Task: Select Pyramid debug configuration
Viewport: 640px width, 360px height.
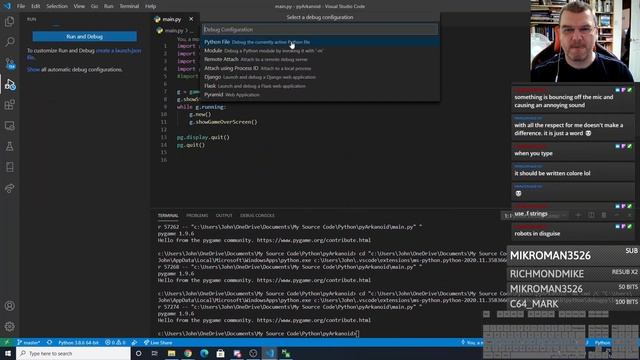Action: point(320,95)
